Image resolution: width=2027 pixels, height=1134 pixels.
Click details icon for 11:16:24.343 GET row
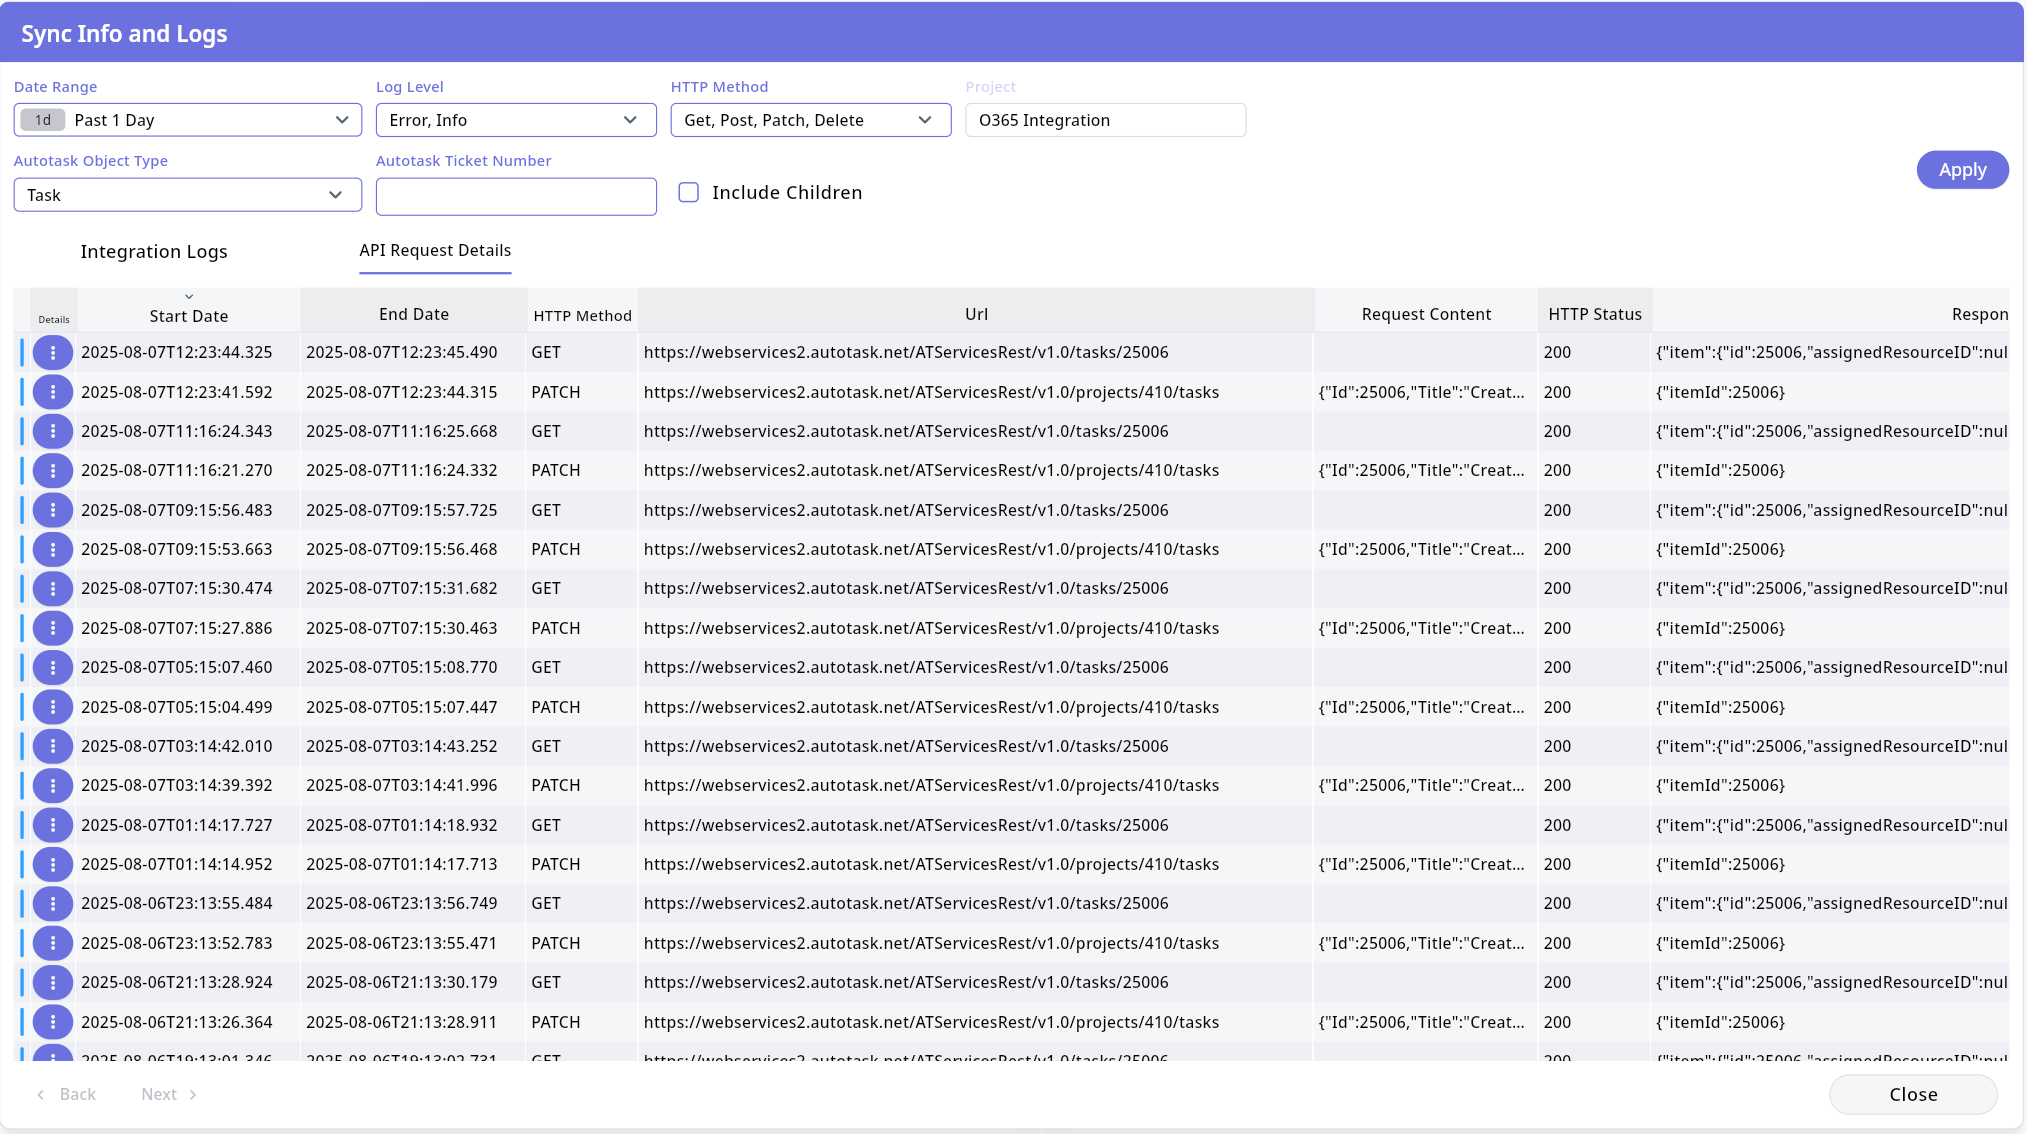coord(53,432)
